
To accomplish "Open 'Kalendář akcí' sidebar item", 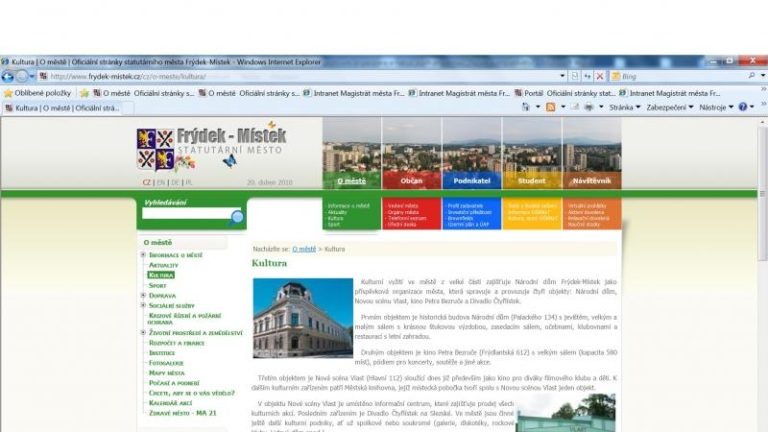I will 170,403.
